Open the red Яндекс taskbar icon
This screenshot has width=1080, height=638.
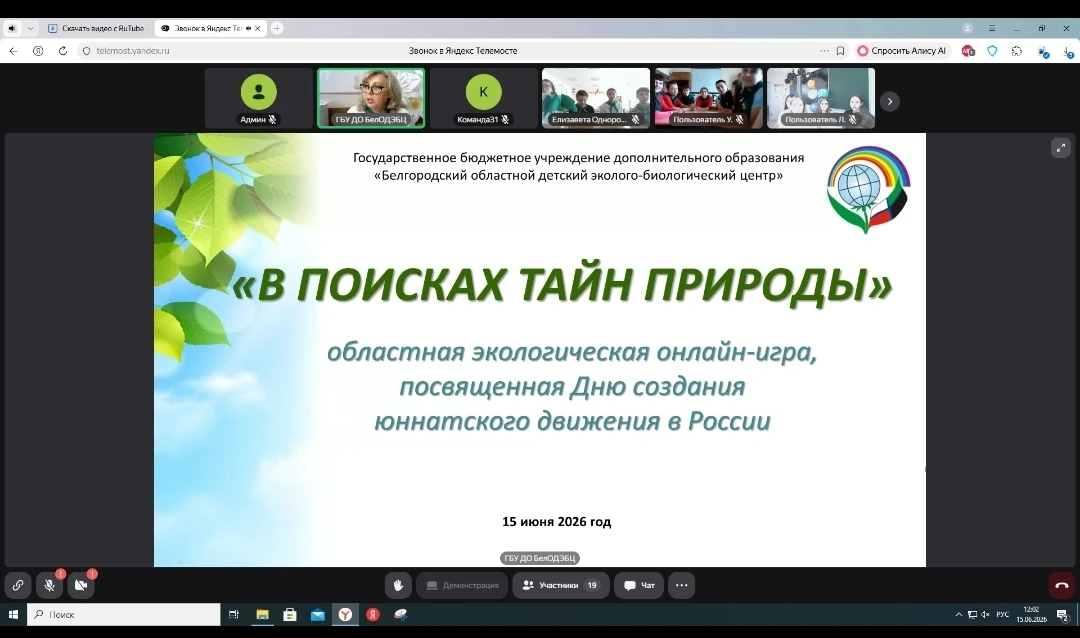click(373, 614)
